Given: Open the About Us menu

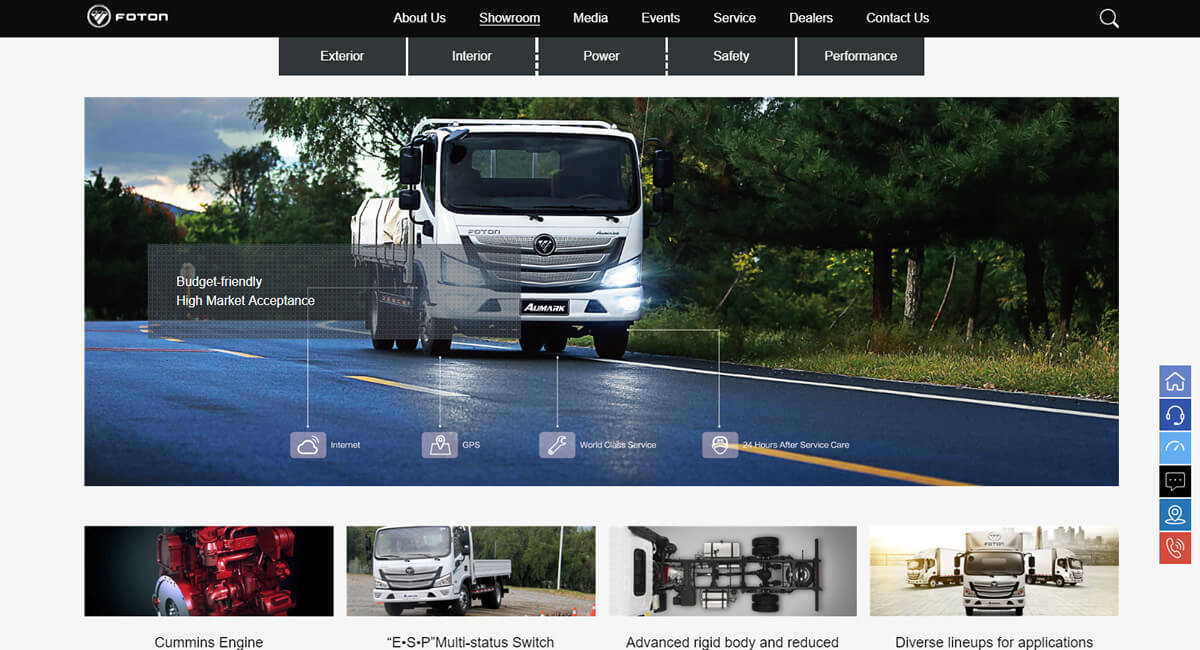Looking at the screenshot, I should (419, 18).
